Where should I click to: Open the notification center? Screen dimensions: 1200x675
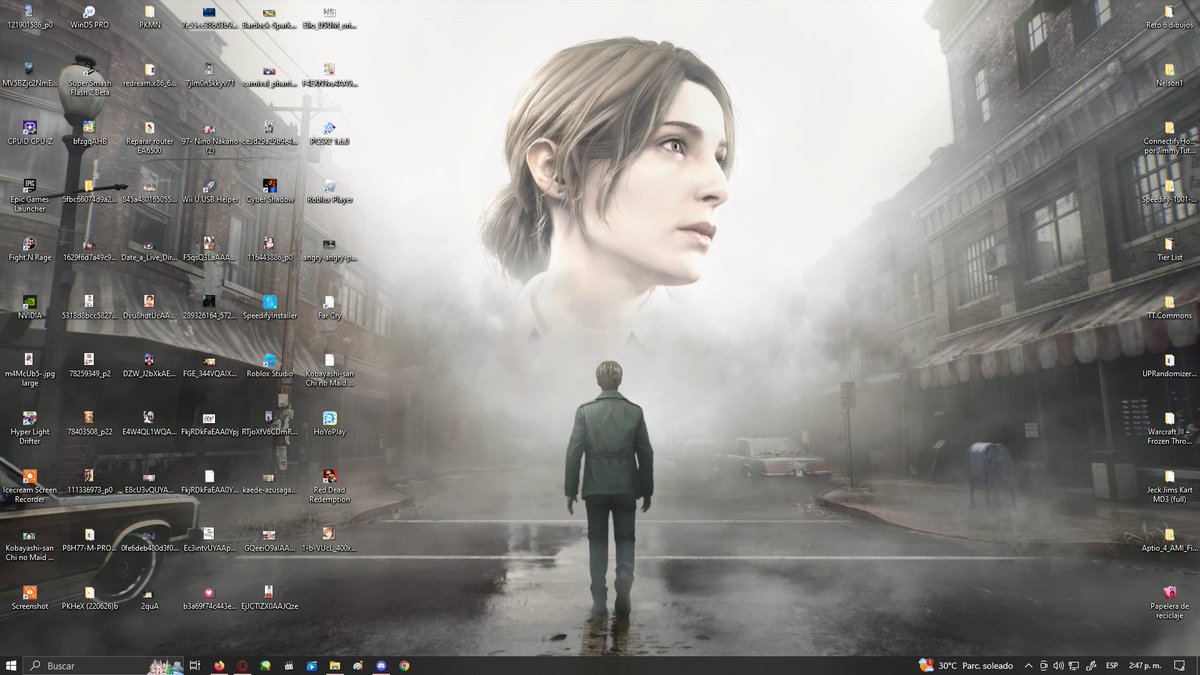(1181, 665)
